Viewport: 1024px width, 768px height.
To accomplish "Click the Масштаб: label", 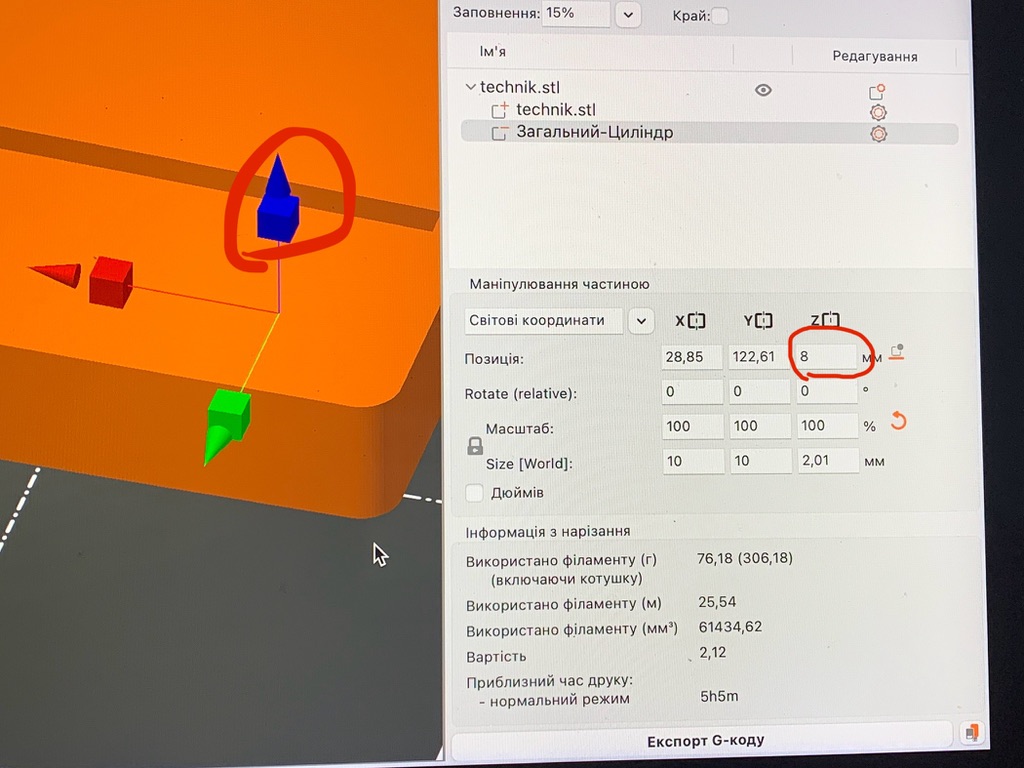I will [519, 429].
